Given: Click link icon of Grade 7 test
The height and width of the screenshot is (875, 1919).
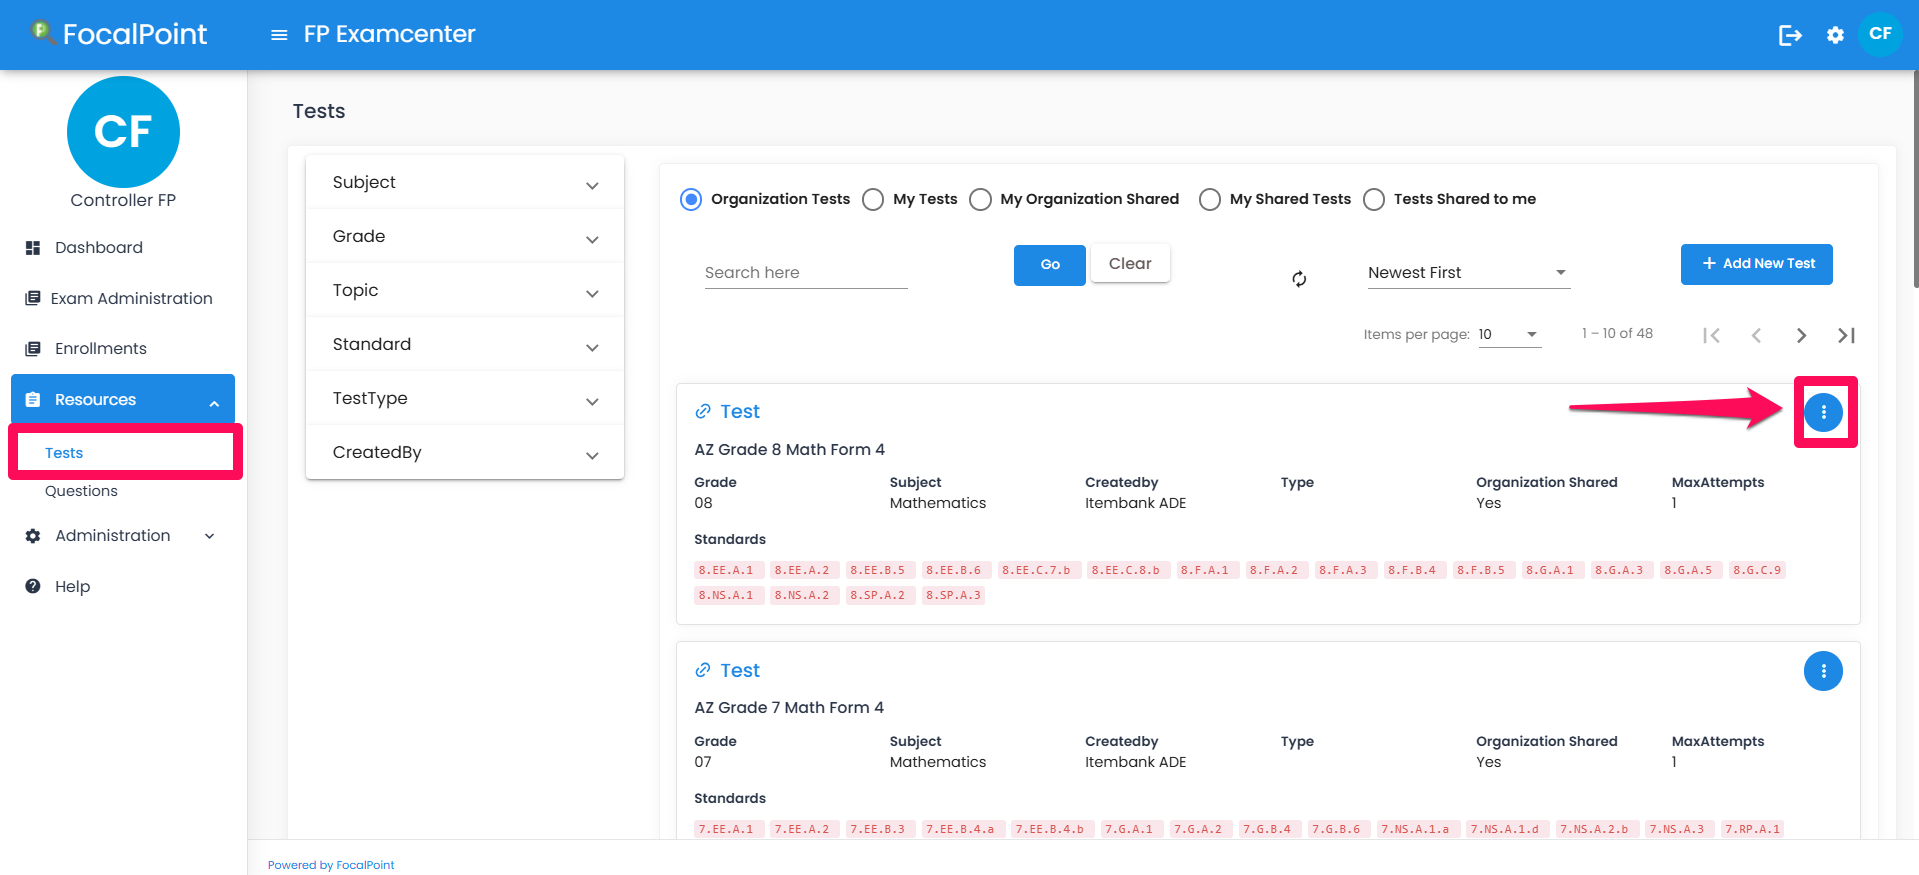Looking at the screenshot, I should (x=703, y=671).
